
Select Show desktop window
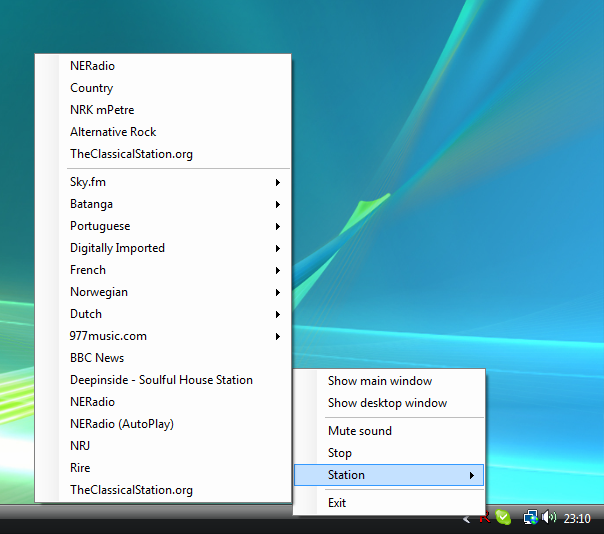pos(389,403)
